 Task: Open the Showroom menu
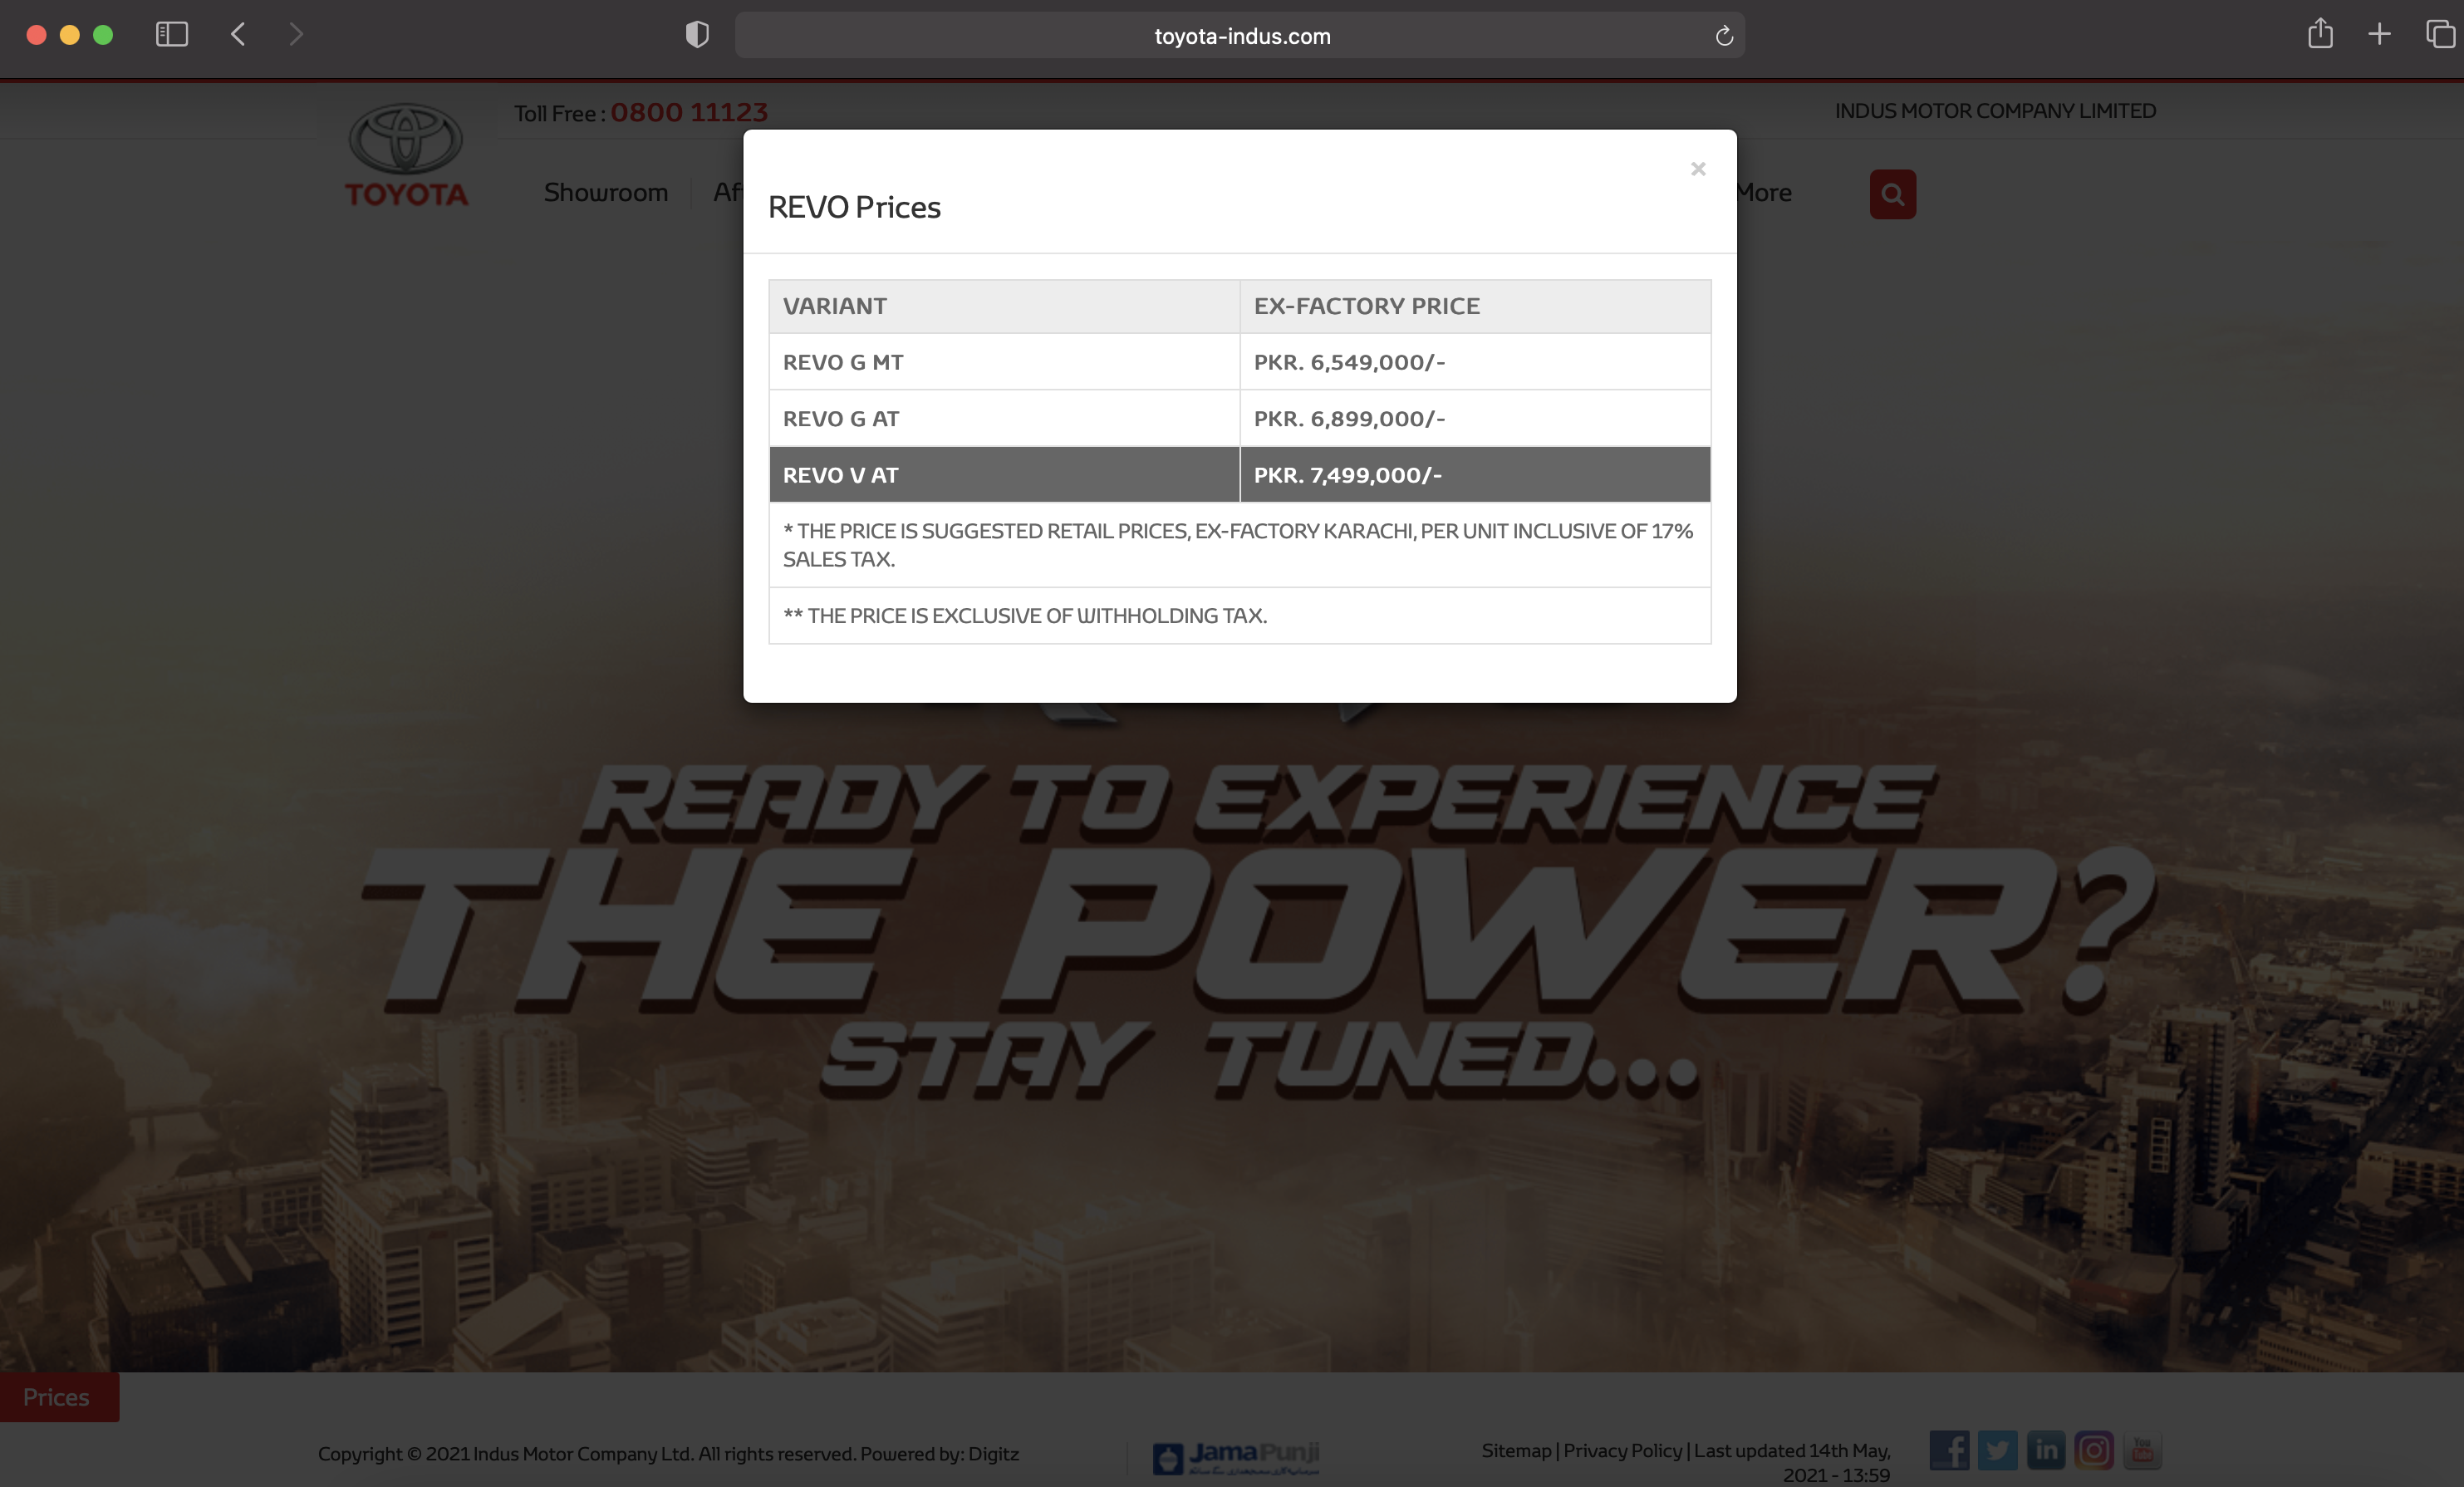605,192
